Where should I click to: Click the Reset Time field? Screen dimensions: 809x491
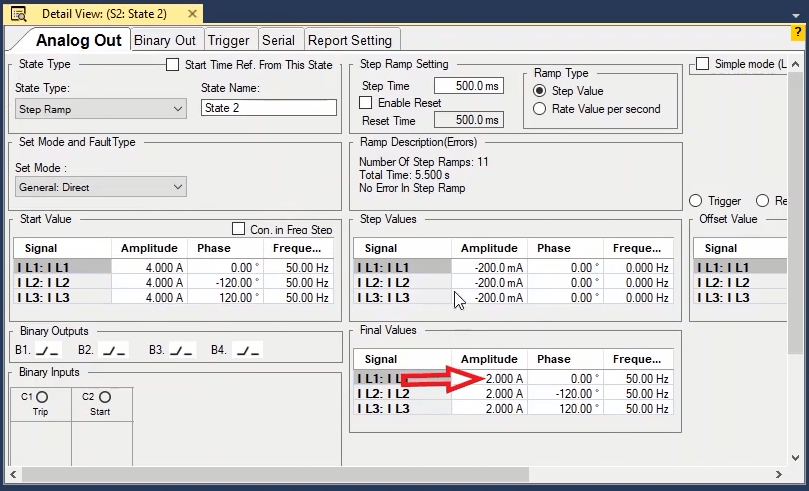coord(468,120)
